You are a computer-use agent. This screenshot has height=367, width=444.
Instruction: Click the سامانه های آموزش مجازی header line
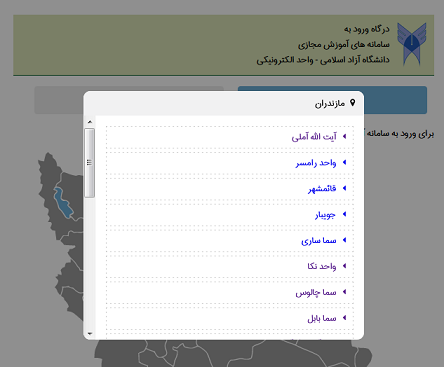tap(344, 44)
